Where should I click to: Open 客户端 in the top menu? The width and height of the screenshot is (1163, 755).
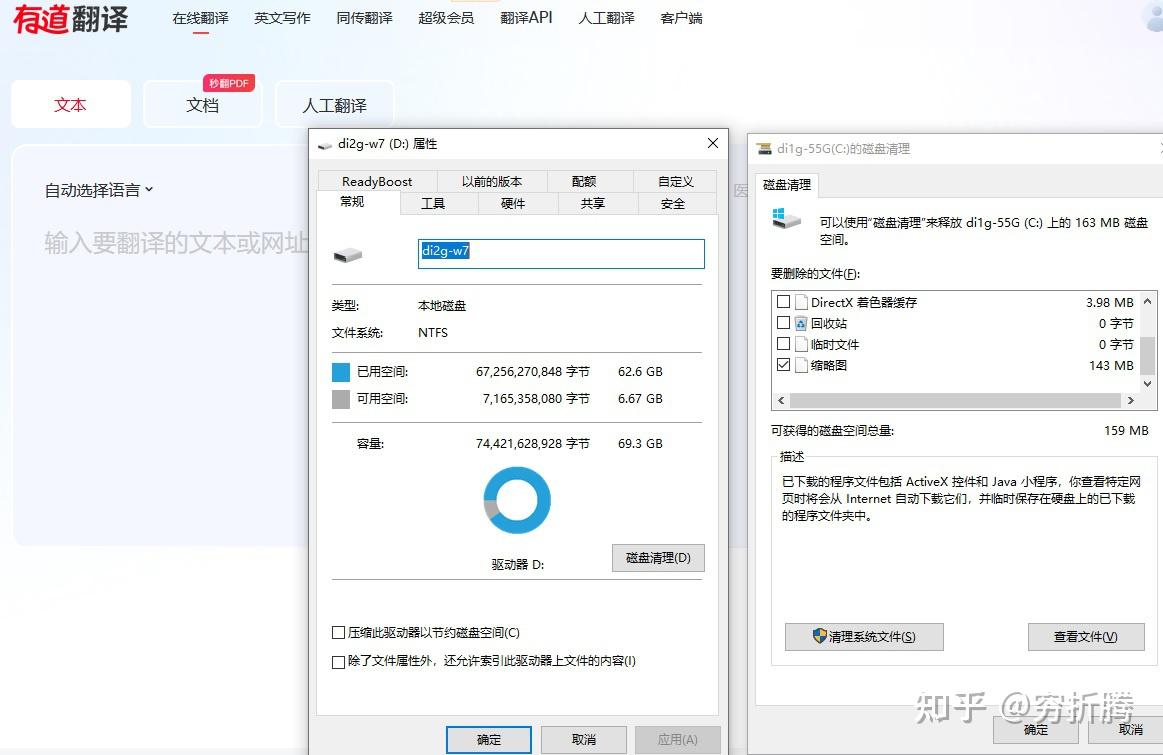[x=681, y=19]
